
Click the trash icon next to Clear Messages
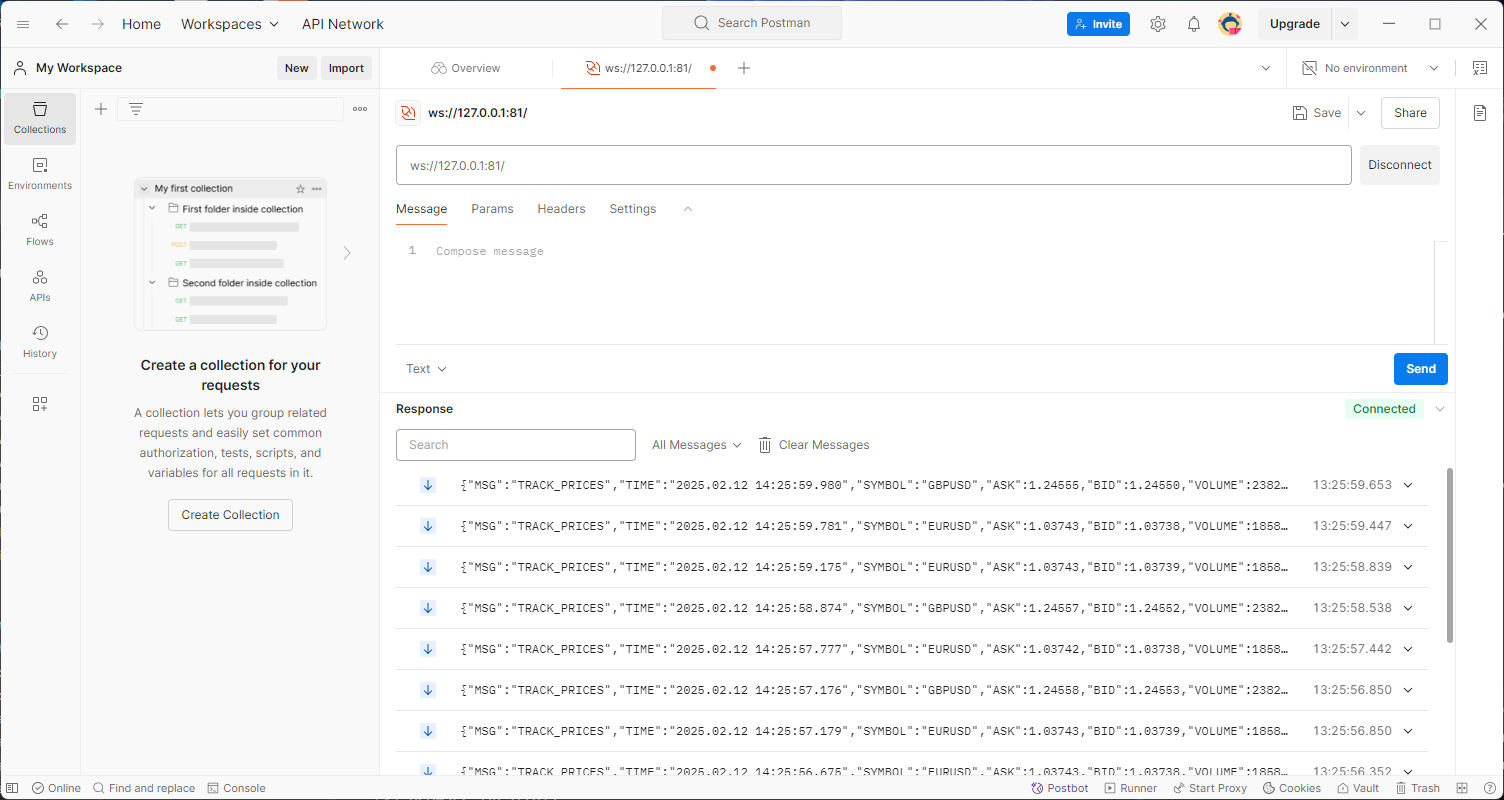tap(765, 445)
